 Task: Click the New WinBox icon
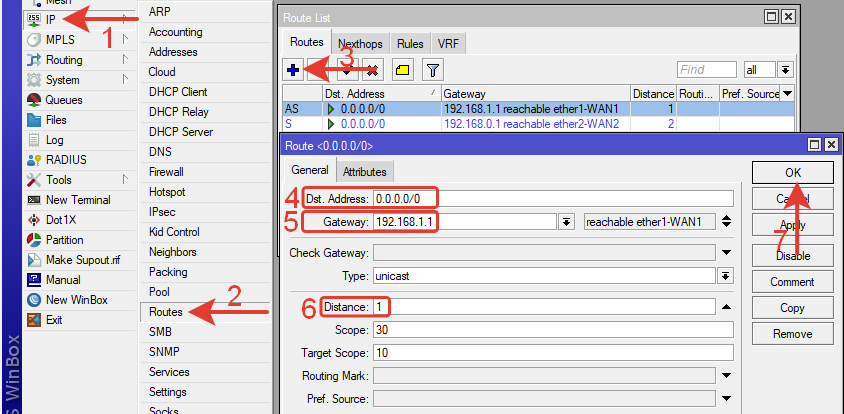pyautogui.click(x=33, y=300)
